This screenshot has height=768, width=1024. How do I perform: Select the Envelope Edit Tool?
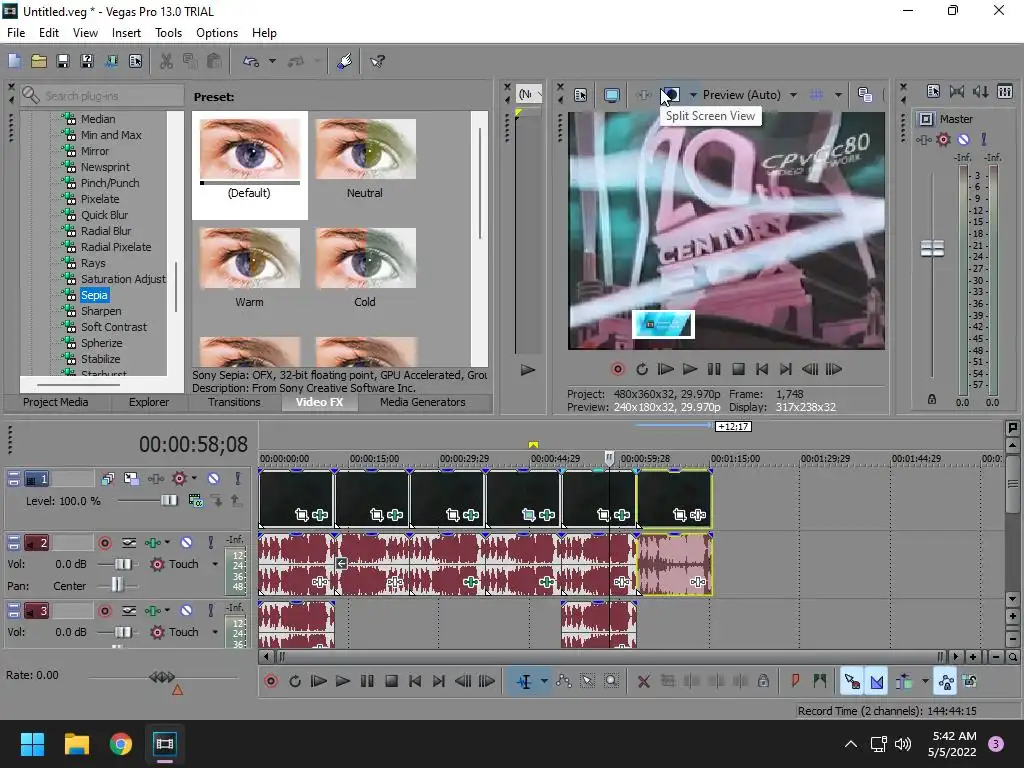coord(564,682)
